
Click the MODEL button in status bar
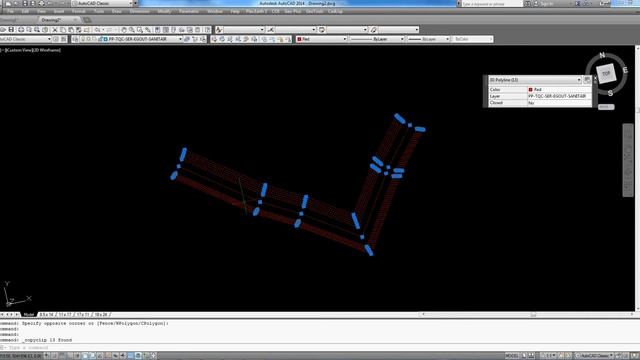tap(512, 356)
